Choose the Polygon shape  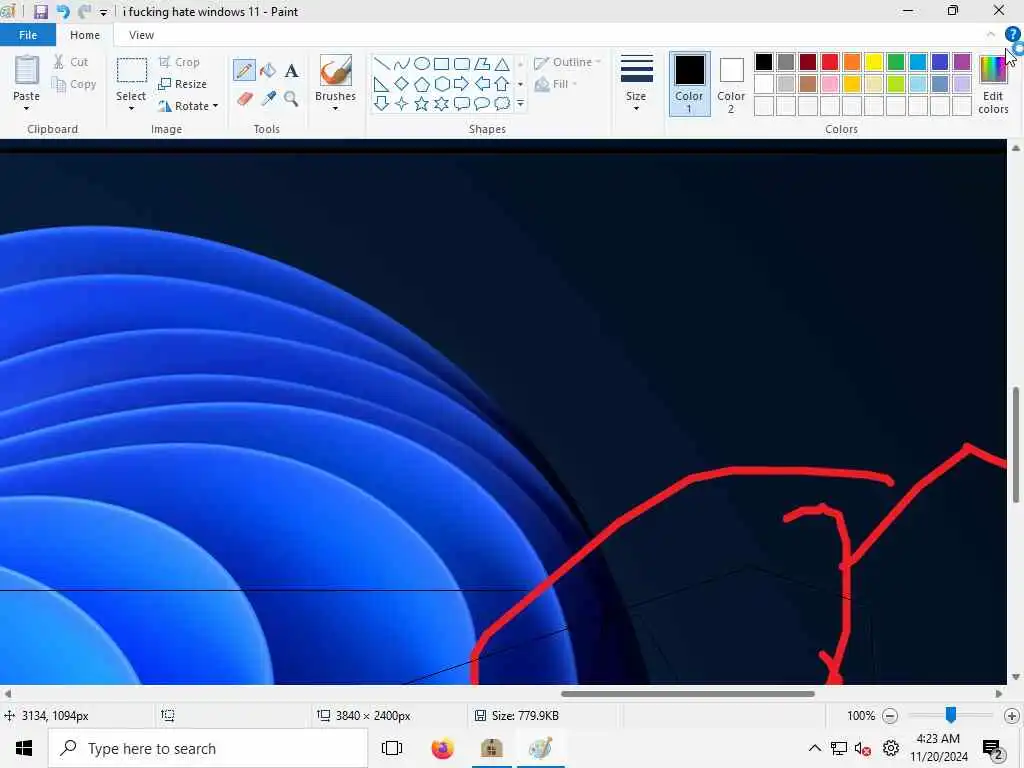pos(482,63)
